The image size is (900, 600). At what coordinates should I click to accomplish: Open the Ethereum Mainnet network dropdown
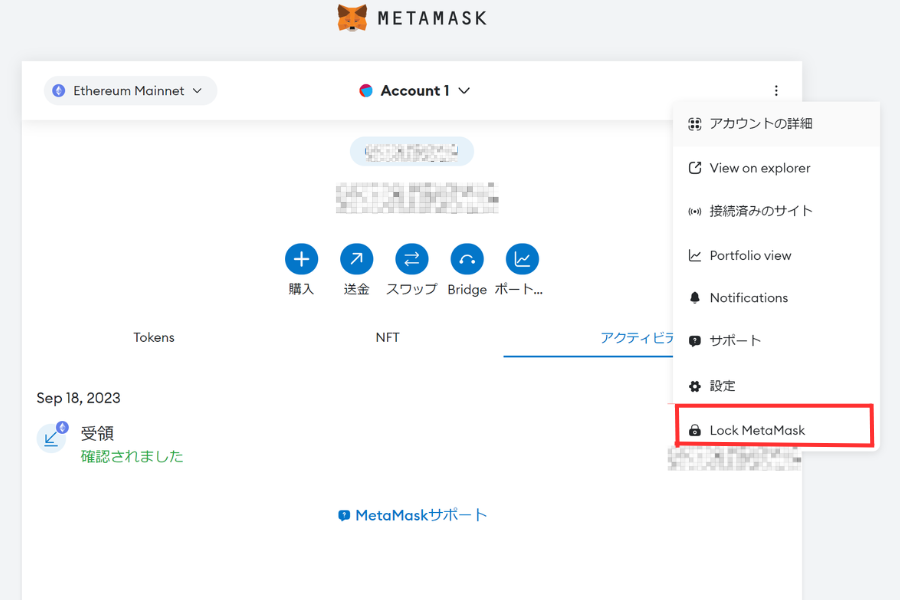[130, 90]
